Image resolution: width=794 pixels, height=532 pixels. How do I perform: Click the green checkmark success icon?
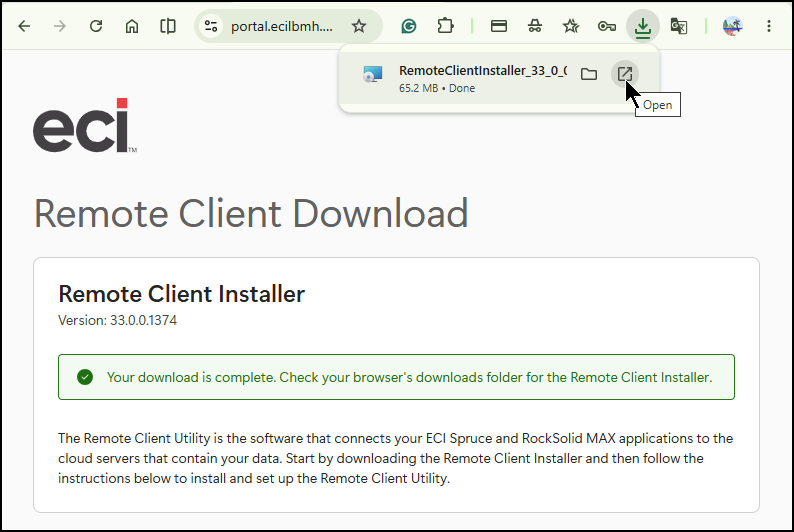pos(85,377)
